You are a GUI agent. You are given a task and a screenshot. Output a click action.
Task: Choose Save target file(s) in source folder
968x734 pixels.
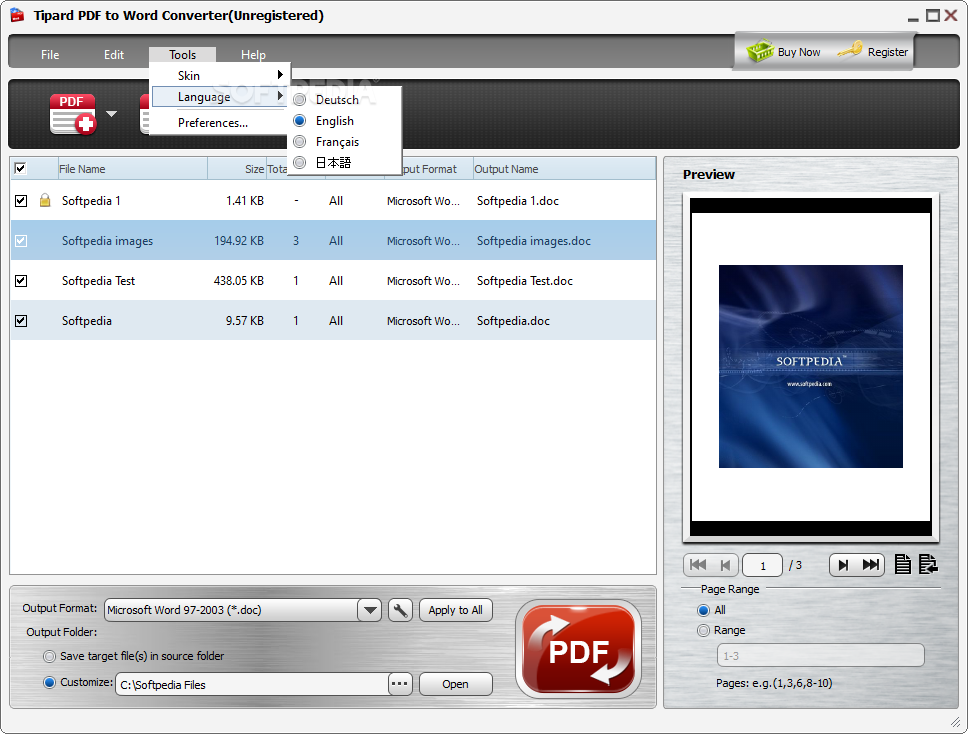49,656
